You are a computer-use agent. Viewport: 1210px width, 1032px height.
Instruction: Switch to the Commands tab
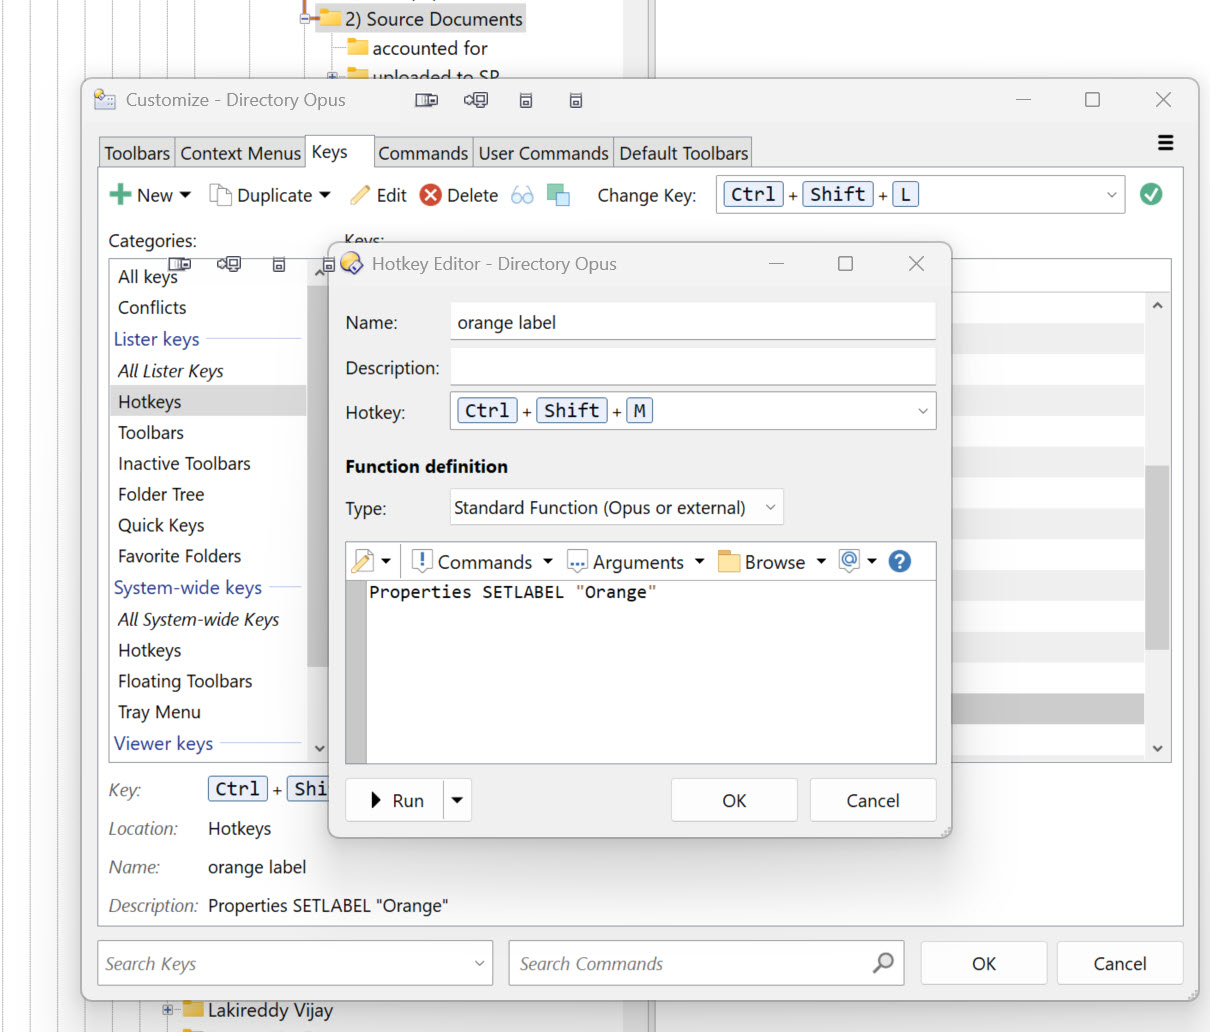(x=423, y=153)
